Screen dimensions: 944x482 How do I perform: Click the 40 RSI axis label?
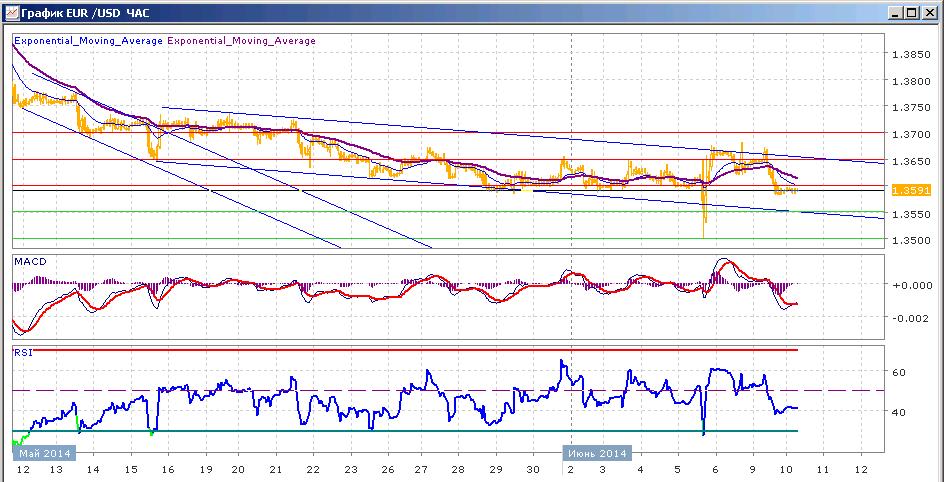(899, 412)
